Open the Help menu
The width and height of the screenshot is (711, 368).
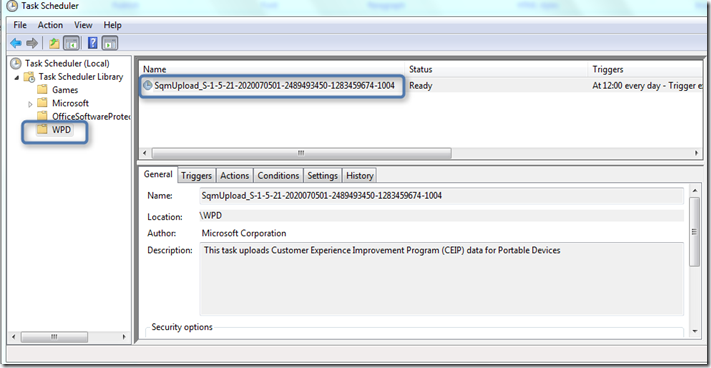[112, 25]
